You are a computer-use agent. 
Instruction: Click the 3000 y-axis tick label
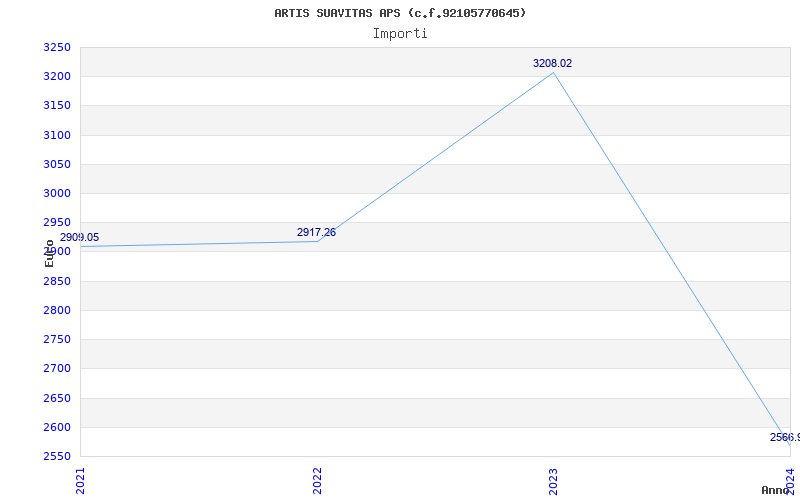pyautogui.click(x=56, y=193)
